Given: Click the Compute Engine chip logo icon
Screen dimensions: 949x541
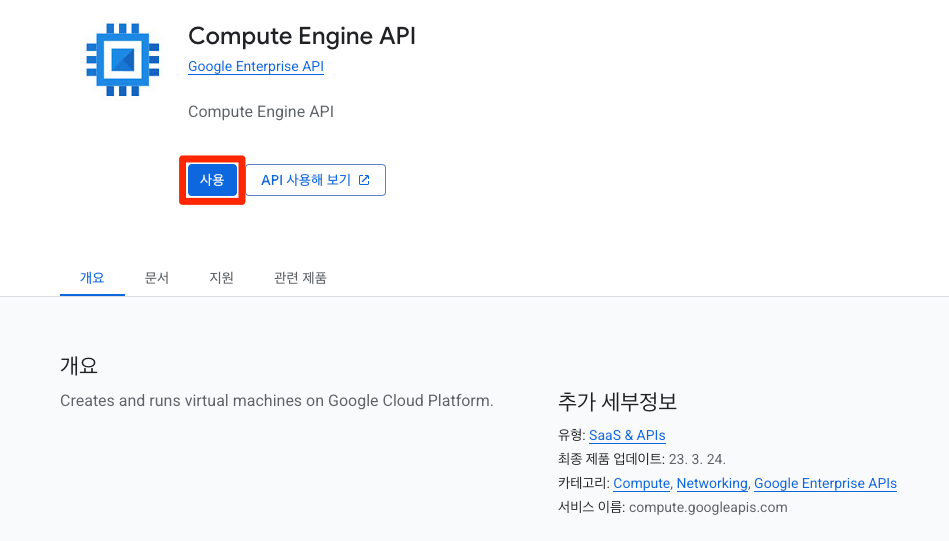Looking at the screenshot, I should (x=123, y=59).
